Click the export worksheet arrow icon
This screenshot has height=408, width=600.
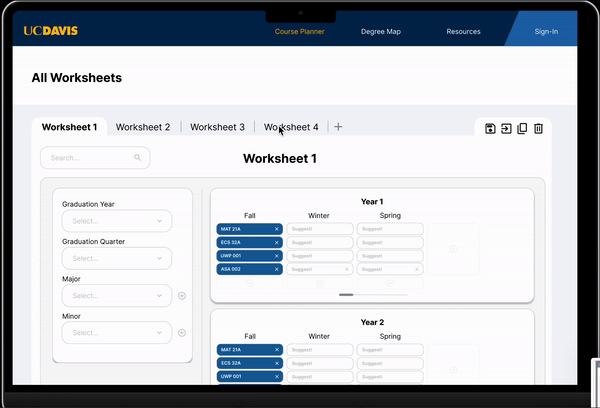pyautogui.click(x=506, y=128)
